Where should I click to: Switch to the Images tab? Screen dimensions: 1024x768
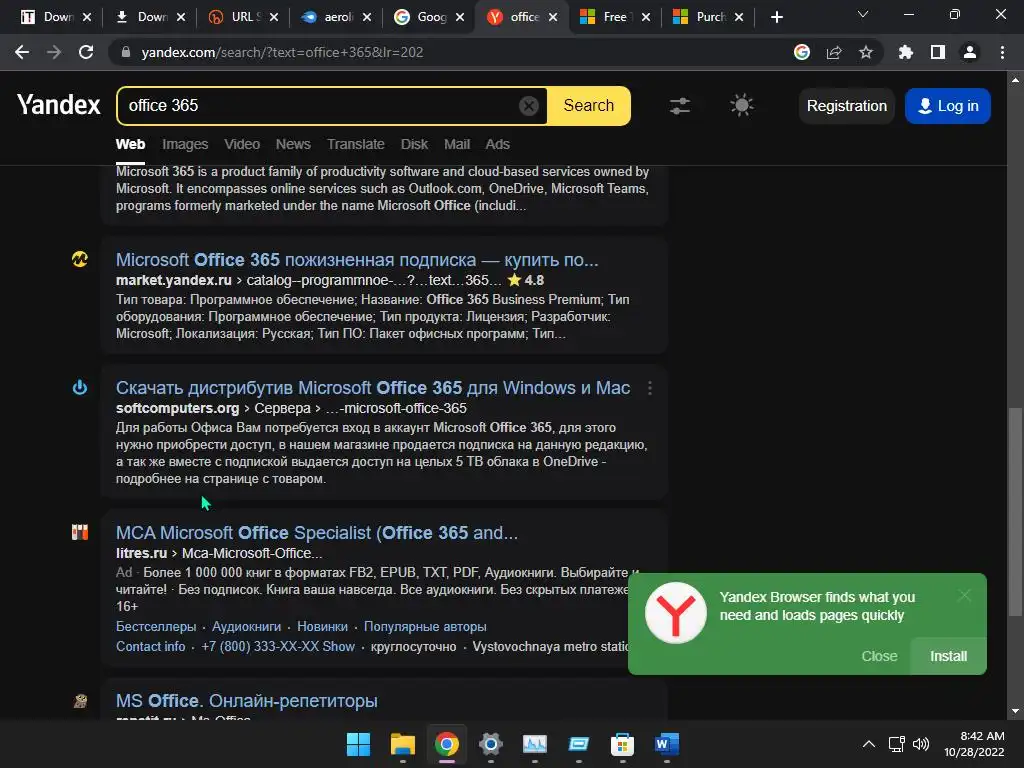point(185,144)
